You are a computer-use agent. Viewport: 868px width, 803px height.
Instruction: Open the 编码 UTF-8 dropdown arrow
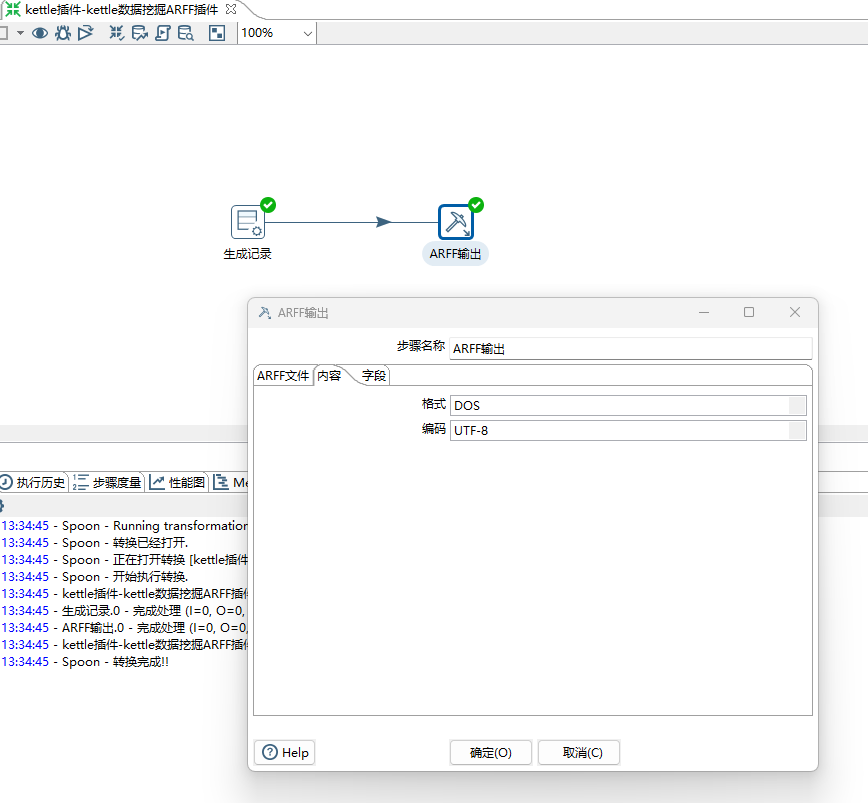797,431
